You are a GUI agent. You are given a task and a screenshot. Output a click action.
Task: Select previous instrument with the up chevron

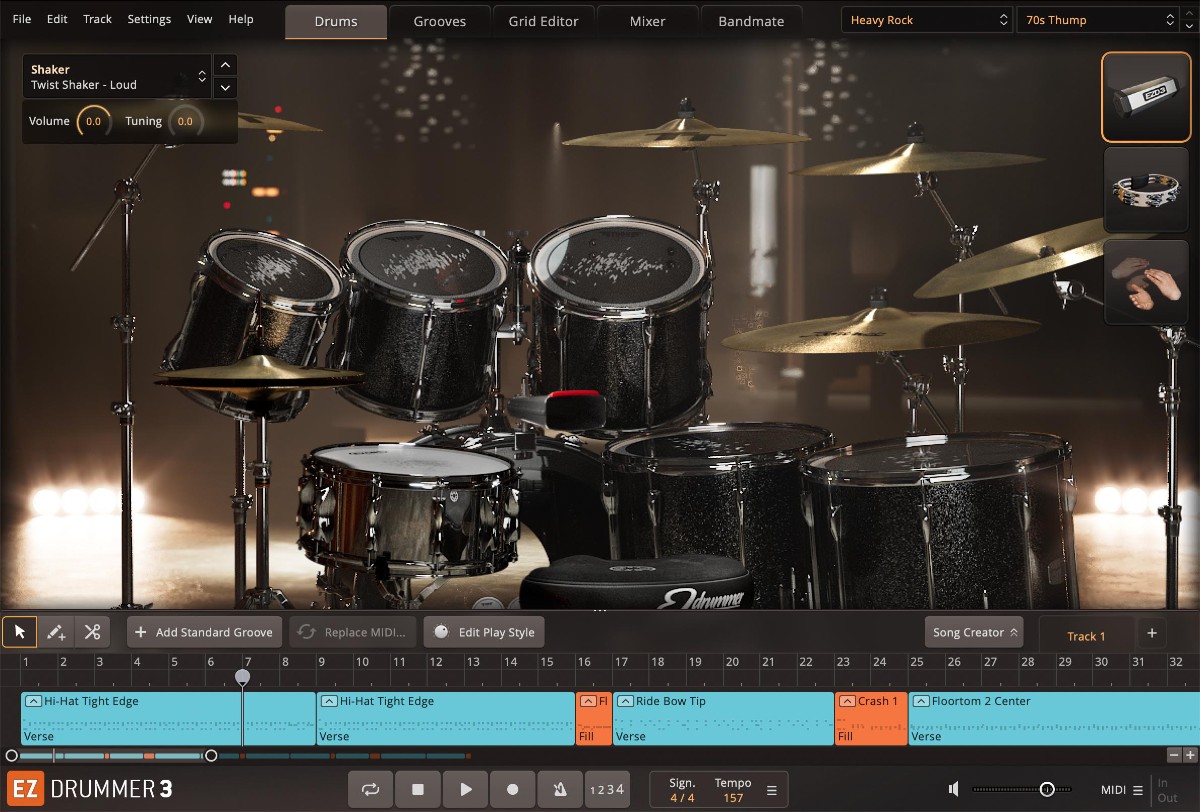point(226,65)
